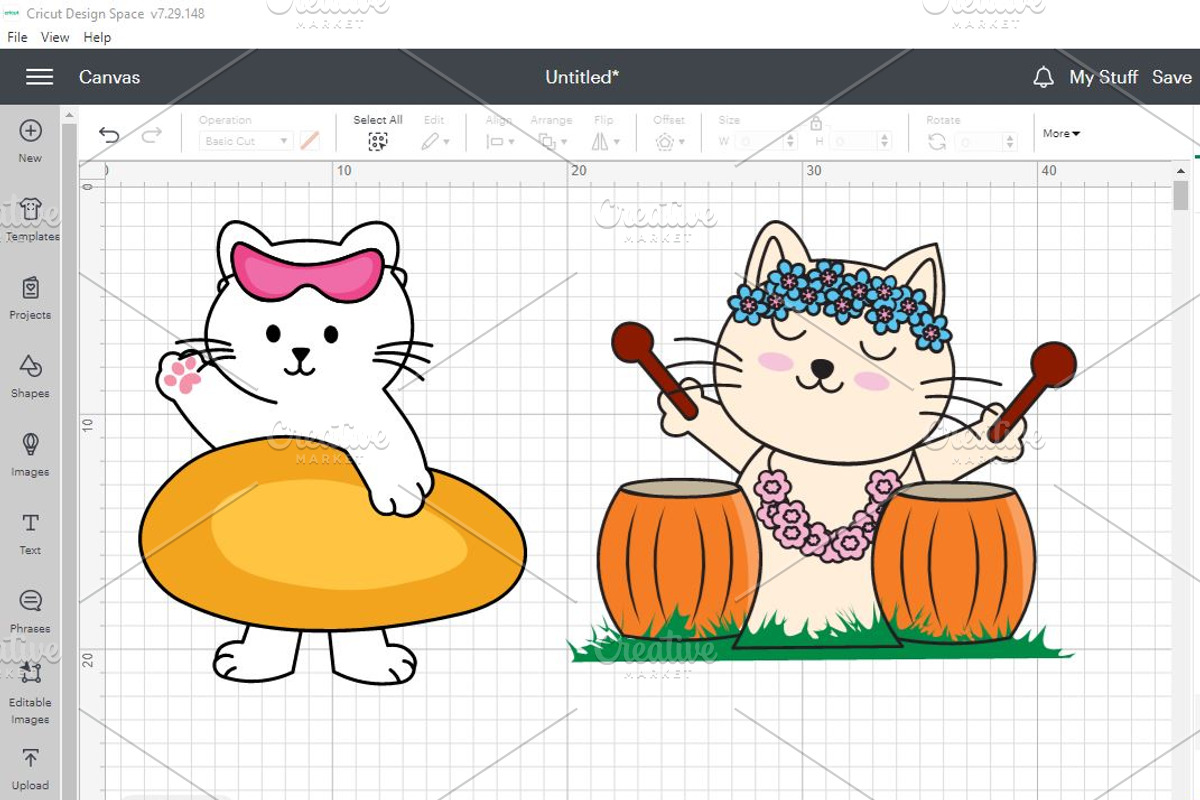The width and height of the screenshot is (1200, 800).
Task: Click the Size width field
Action: (x=761, y=142)
